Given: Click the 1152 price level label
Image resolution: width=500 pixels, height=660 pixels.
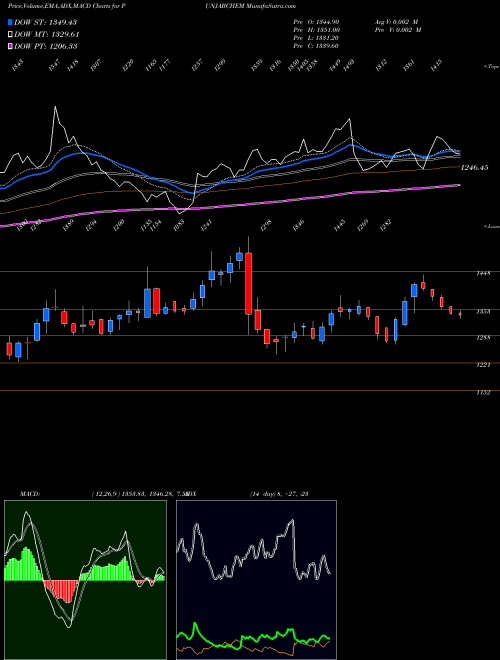Looking at the screenshot, I should (x=483, y=392).
